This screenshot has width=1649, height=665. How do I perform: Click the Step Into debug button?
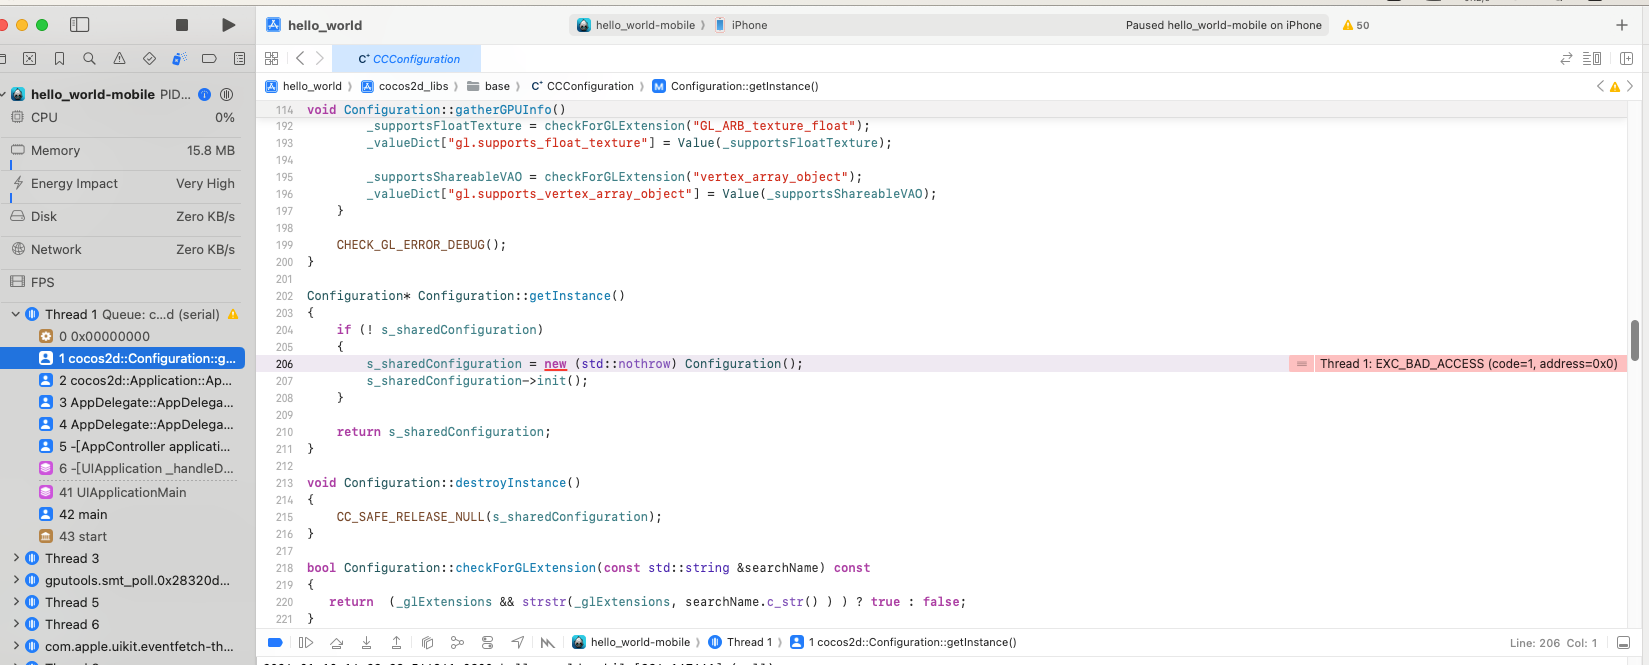click(x=367, y=643)
